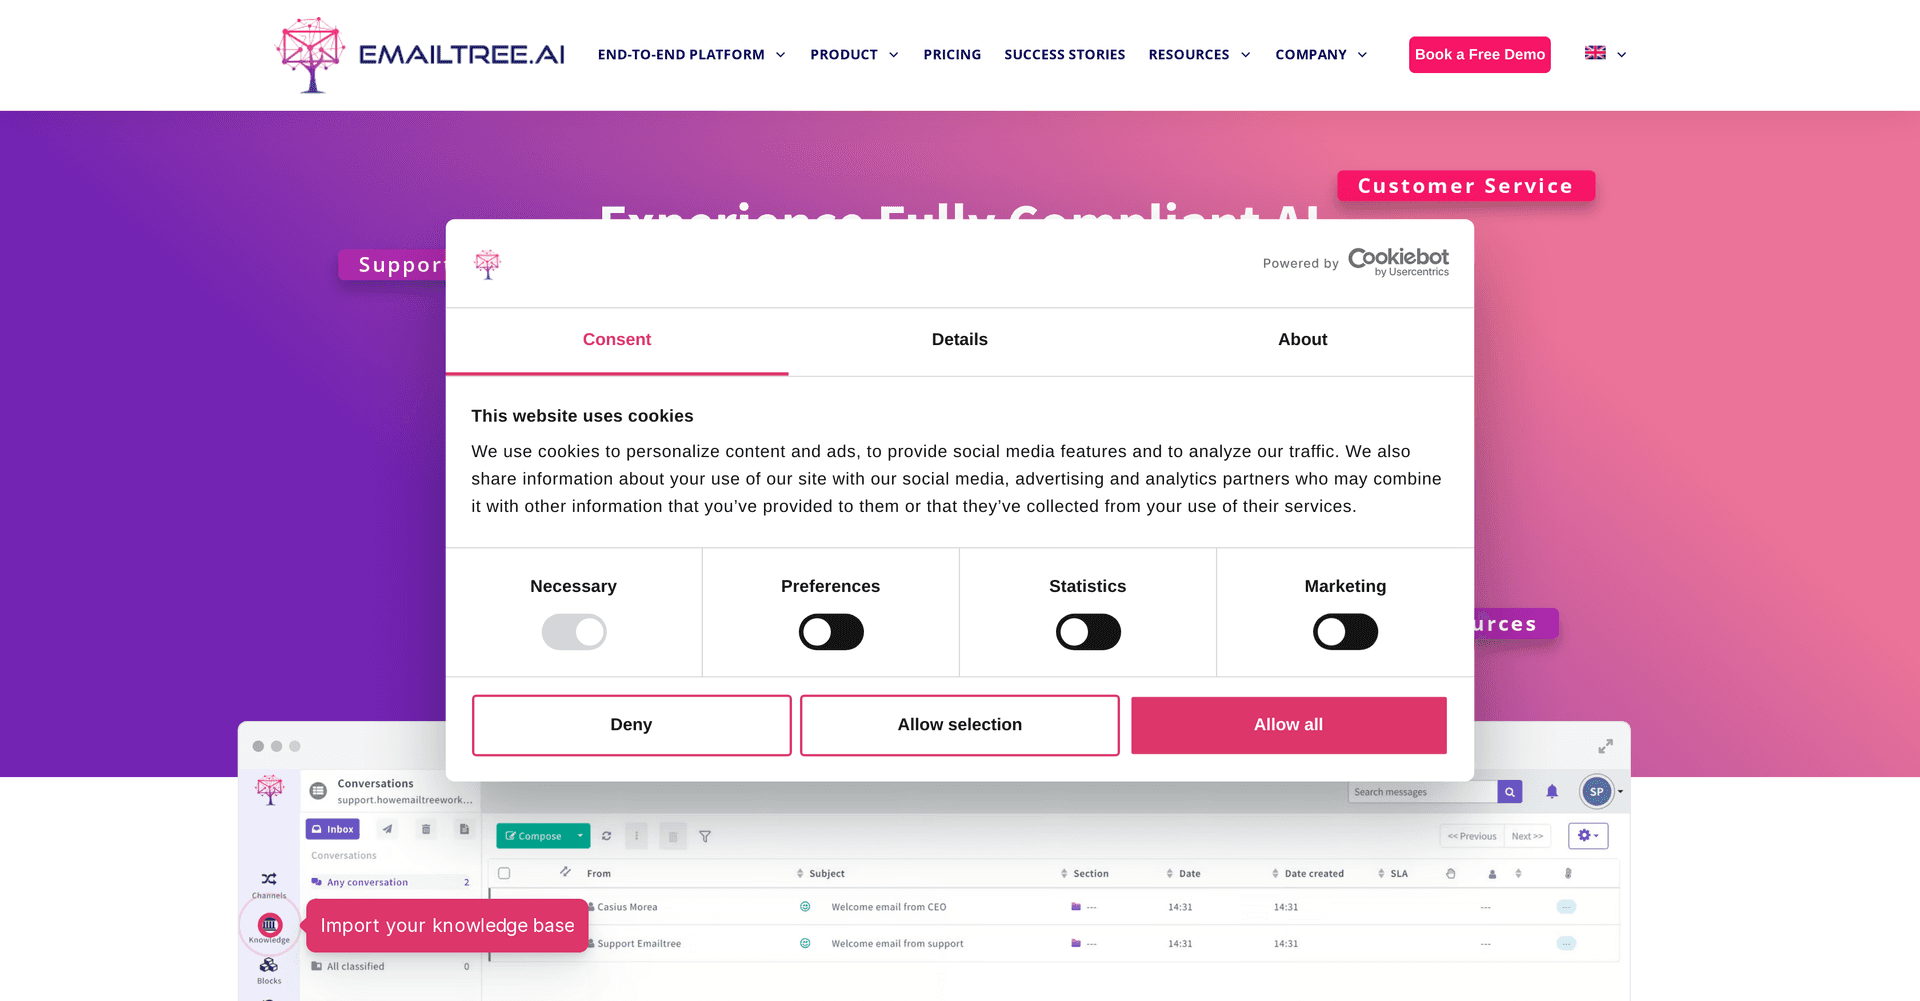Check the select-all messages checkbox
The width and height of the screenshot is (1920, 1001).
pos(504,873)
